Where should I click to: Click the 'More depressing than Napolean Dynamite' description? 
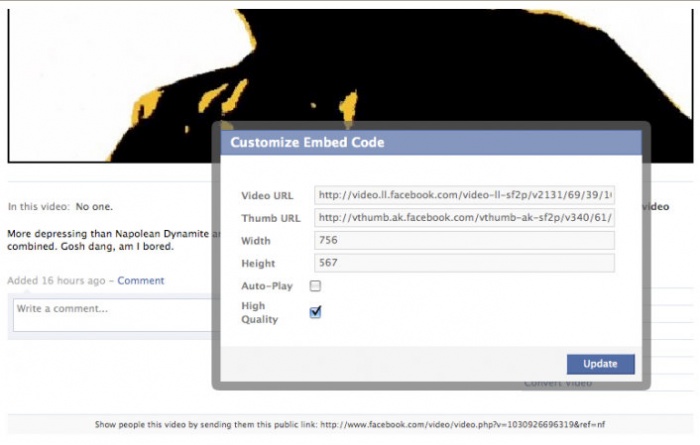(x=112, y=240)
